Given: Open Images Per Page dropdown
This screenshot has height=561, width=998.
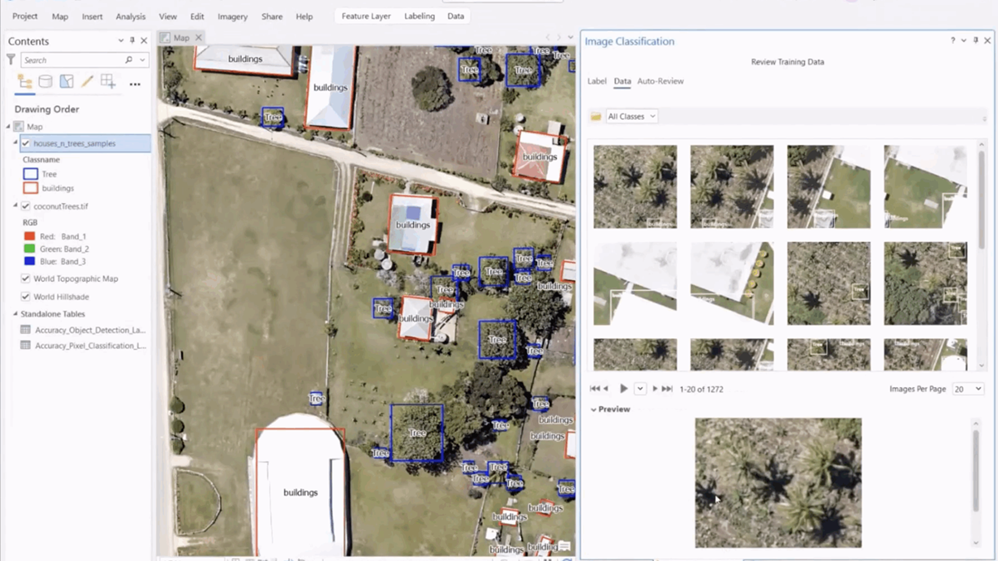Looking at the screenshot, I should click(967, 388).
